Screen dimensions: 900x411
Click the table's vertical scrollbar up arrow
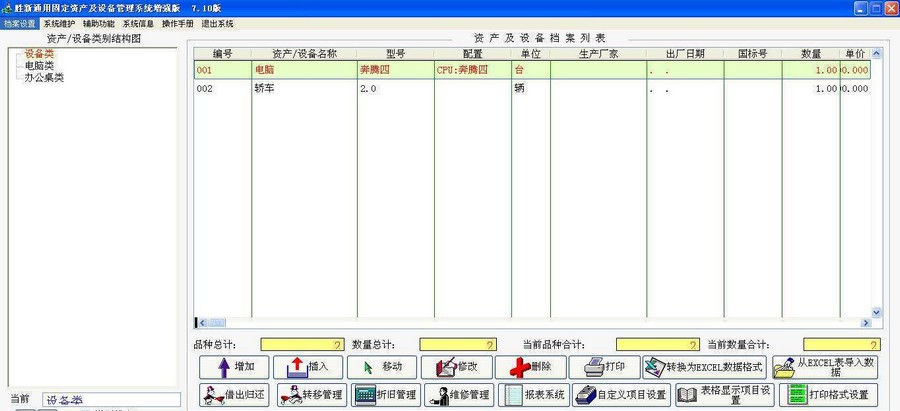click(x=876, y=54)
